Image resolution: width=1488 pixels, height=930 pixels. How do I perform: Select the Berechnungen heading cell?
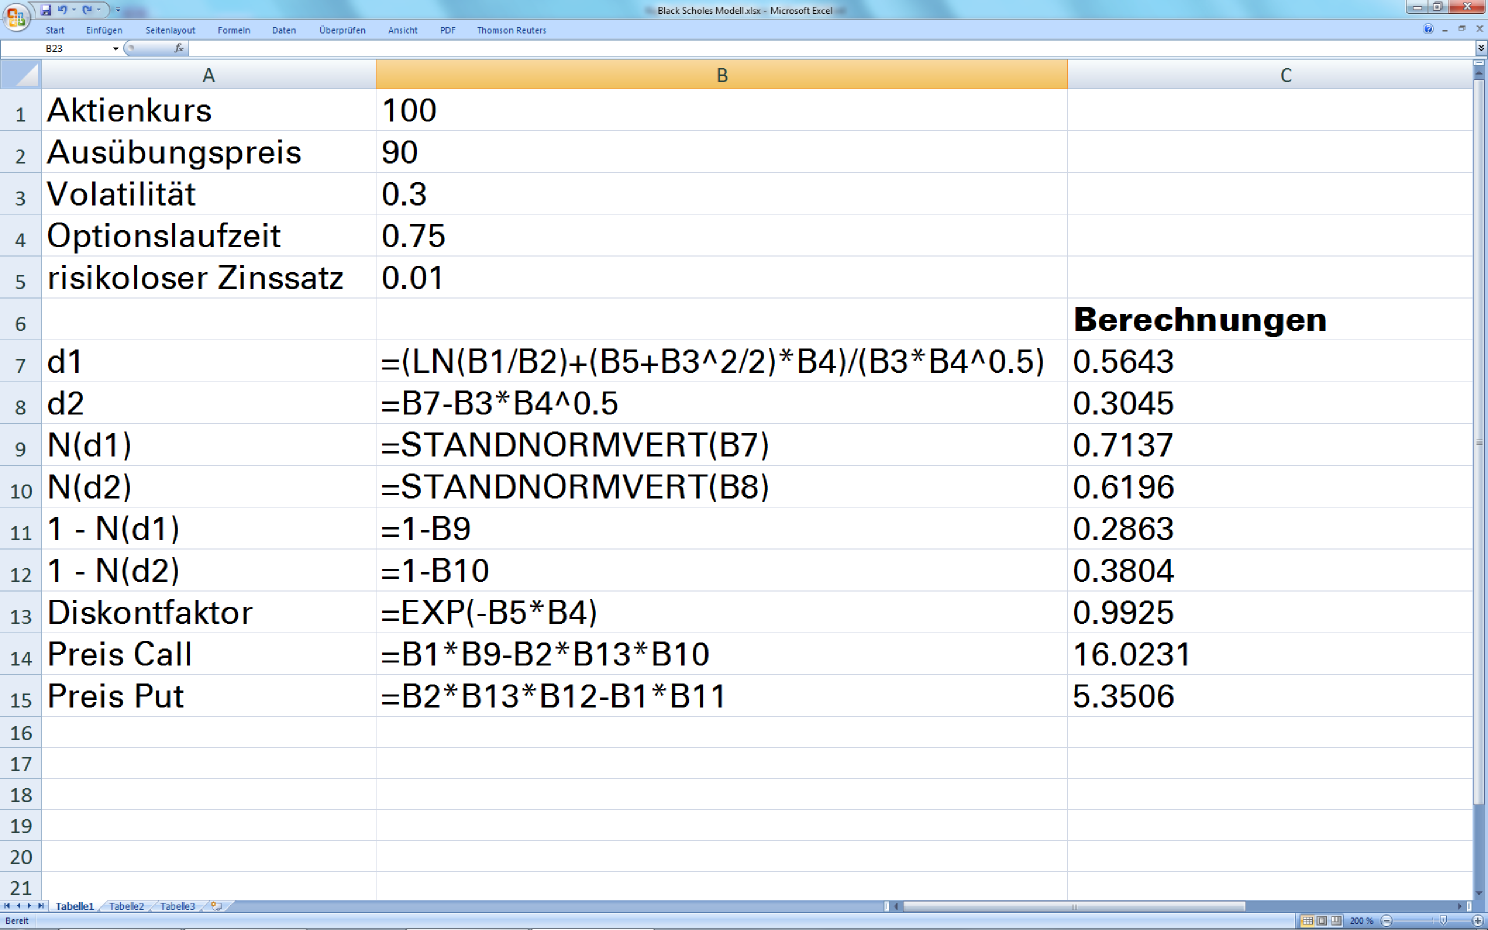click(x=1270, y=320)
